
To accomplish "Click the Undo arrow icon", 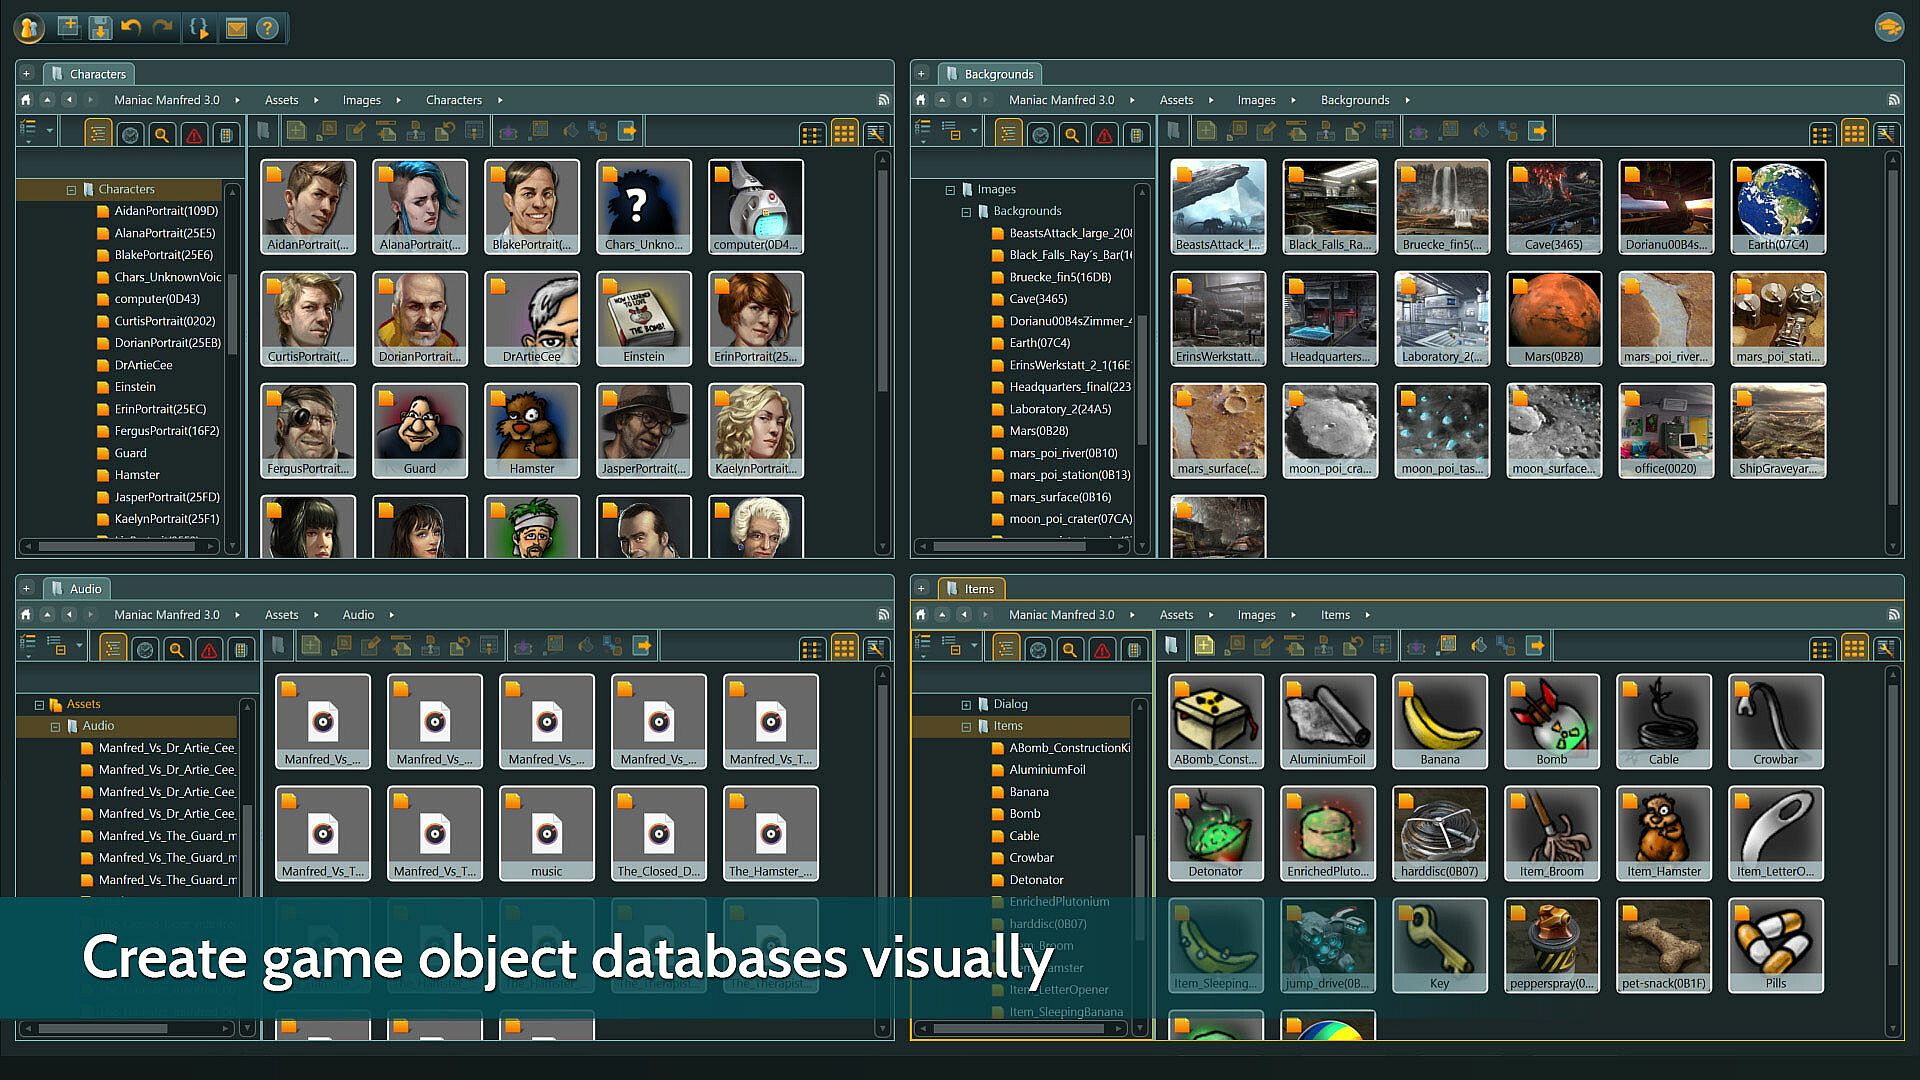I will click(x=131, y=28).
